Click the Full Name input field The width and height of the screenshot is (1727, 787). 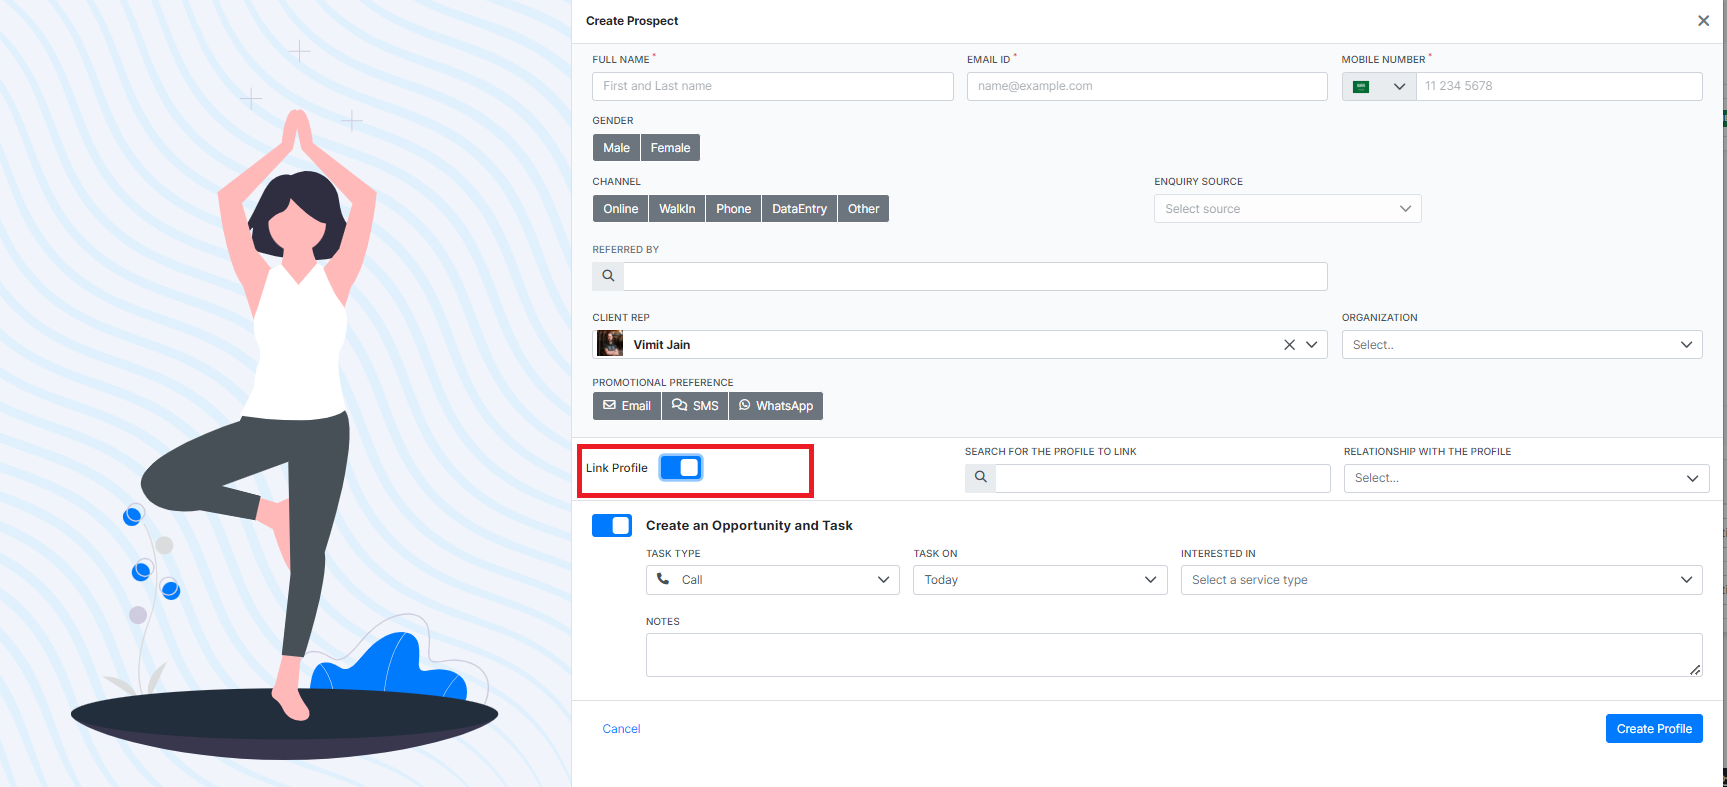tap(772, 87)
